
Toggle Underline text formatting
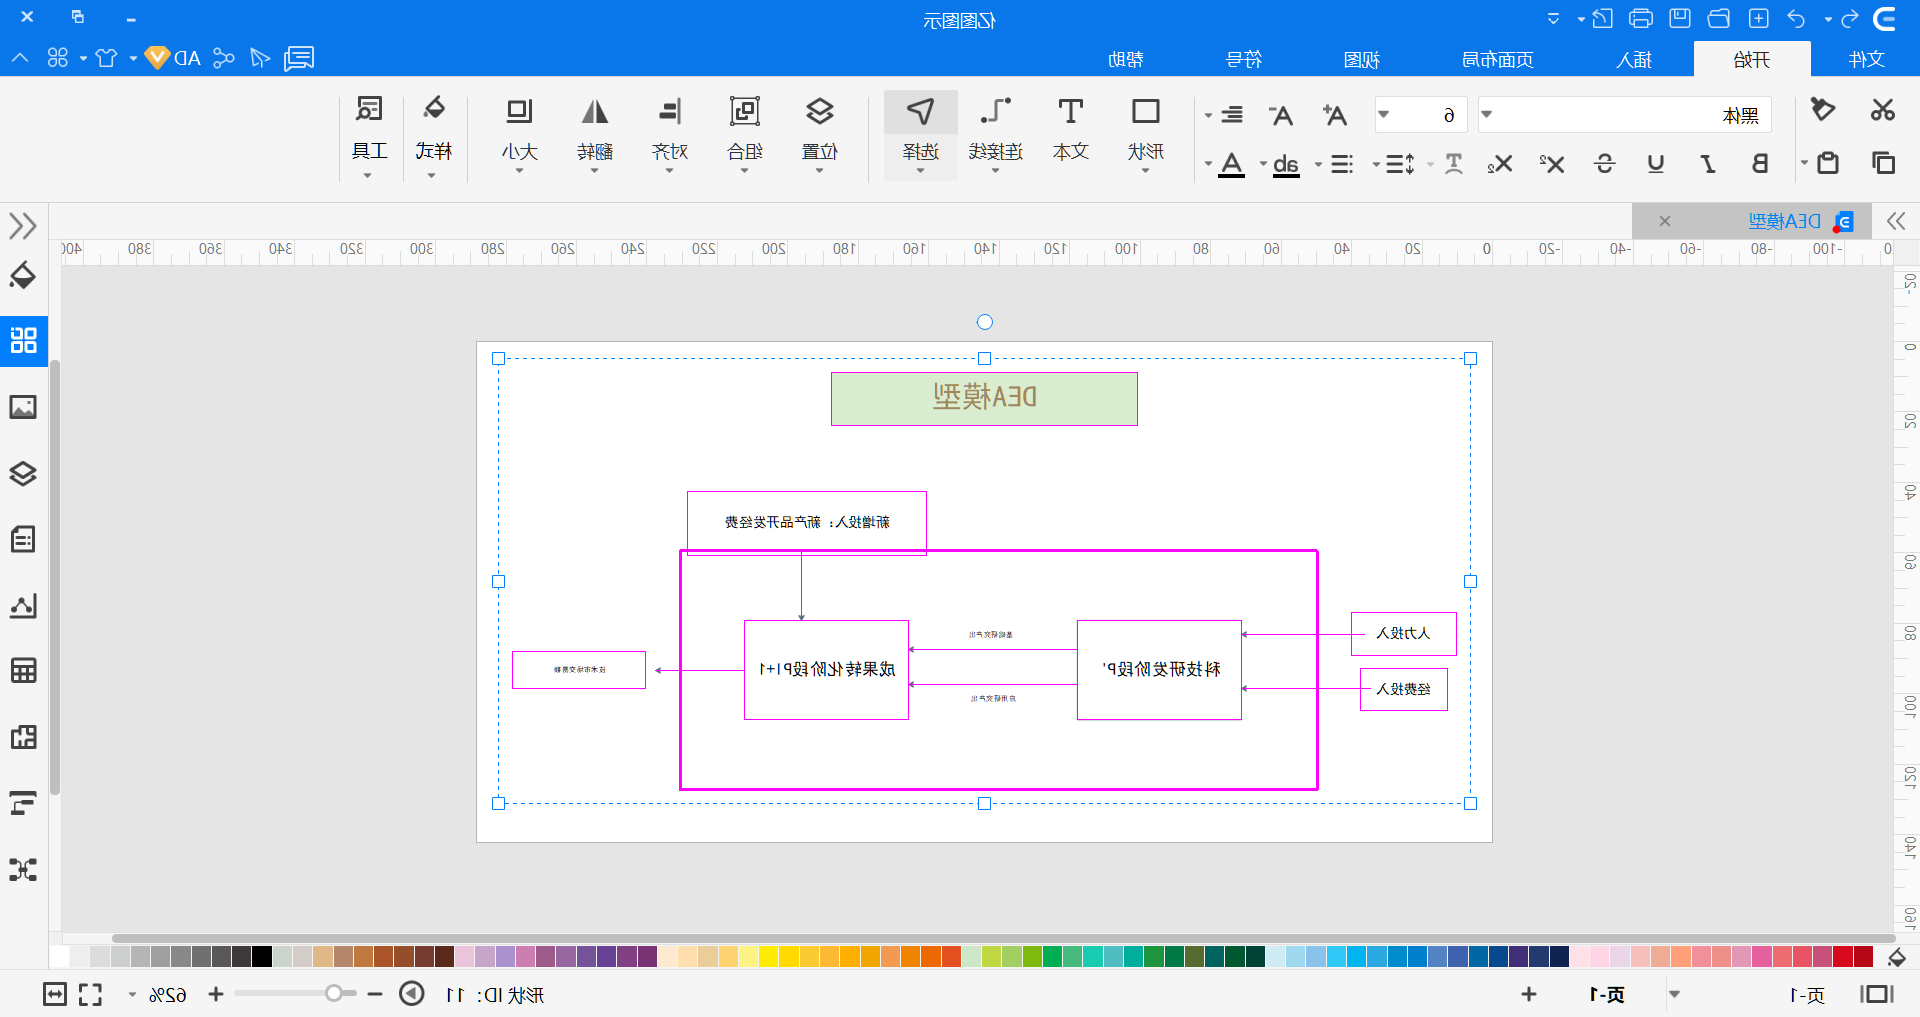click(x=1656, y=163)
